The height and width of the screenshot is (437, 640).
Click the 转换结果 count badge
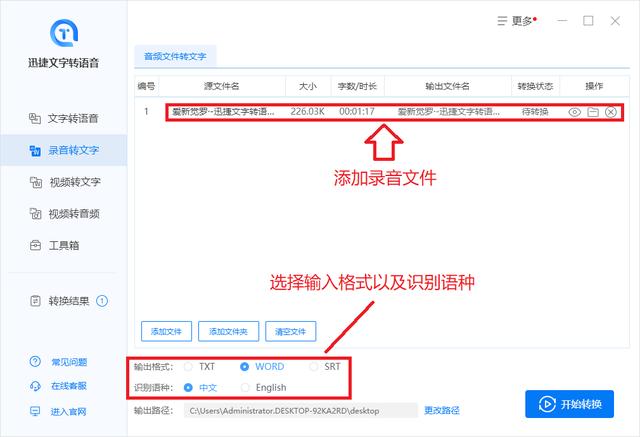102,301
